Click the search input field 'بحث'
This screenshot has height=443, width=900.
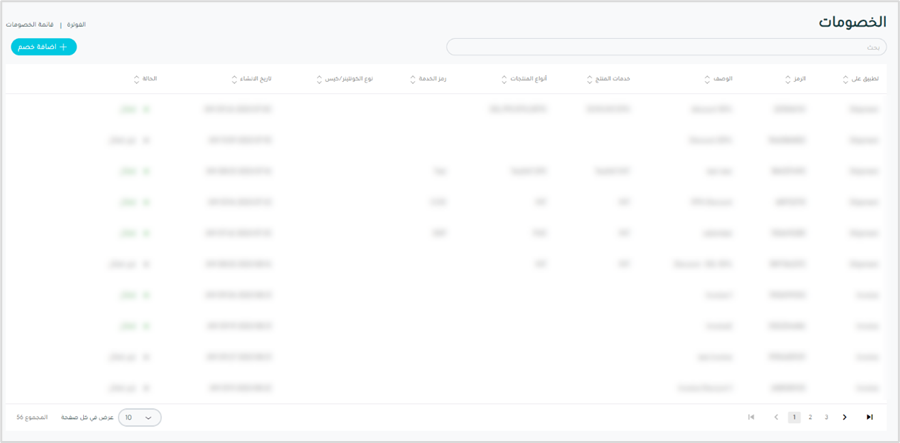pos(665,47)
